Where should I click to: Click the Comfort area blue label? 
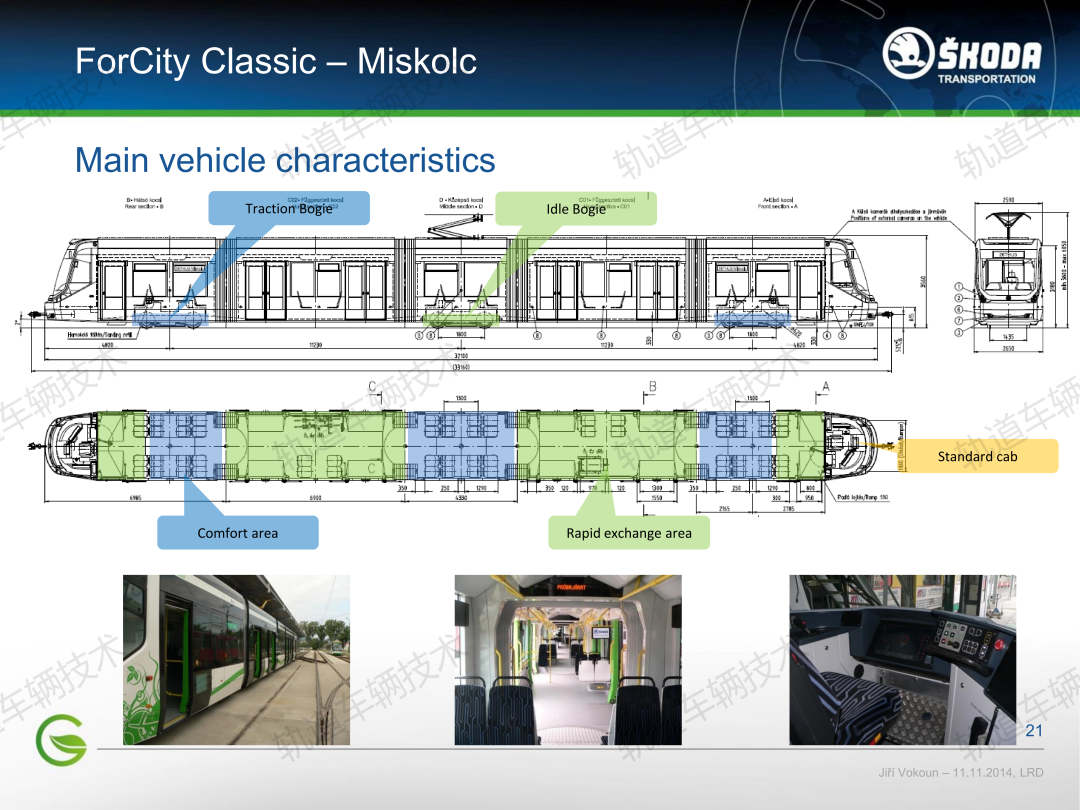[238, 532]
